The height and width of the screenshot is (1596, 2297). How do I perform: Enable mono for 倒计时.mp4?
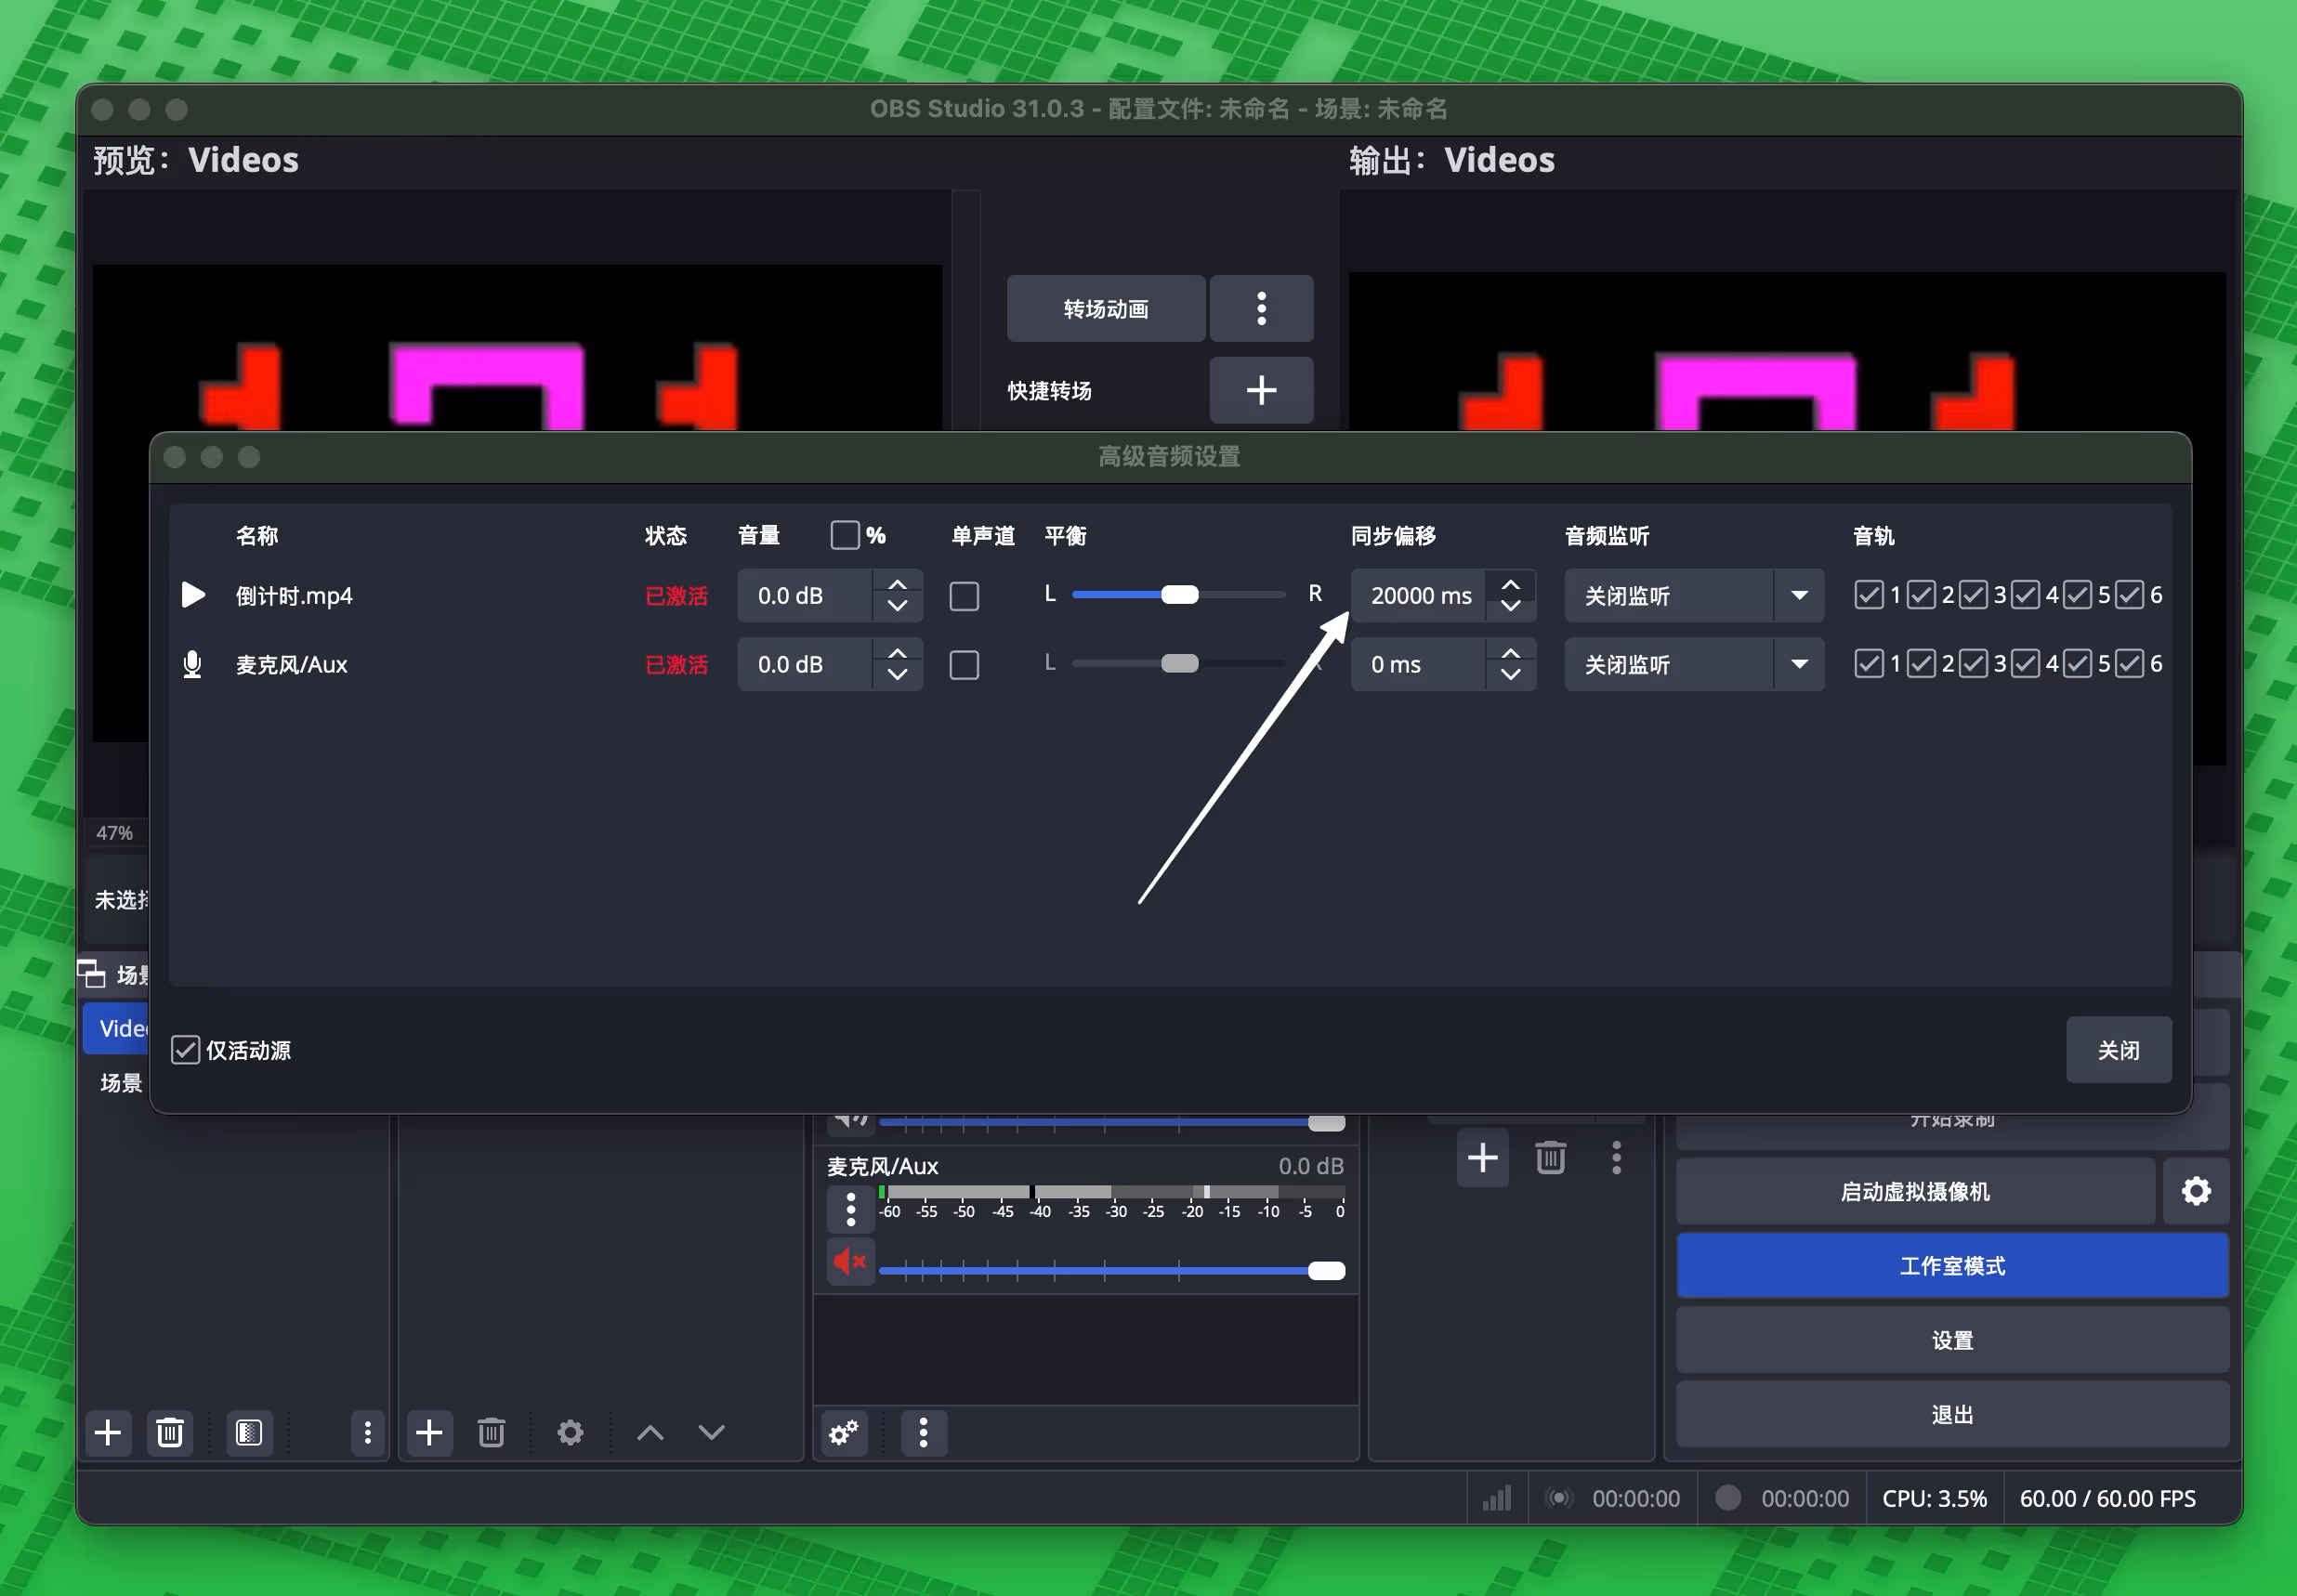click(x=964, y=596)
